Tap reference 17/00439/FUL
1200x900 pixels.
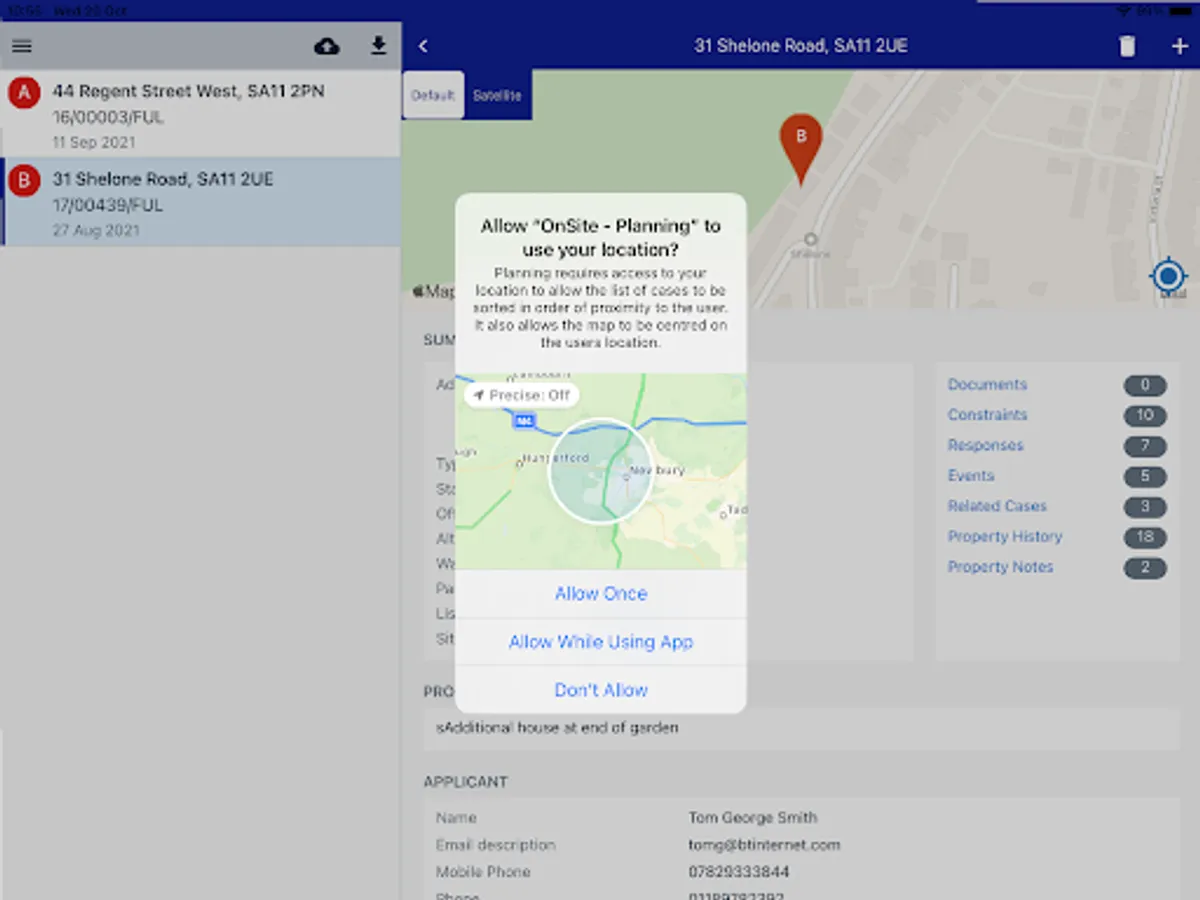pyautogui.click(x=108, y=206)
